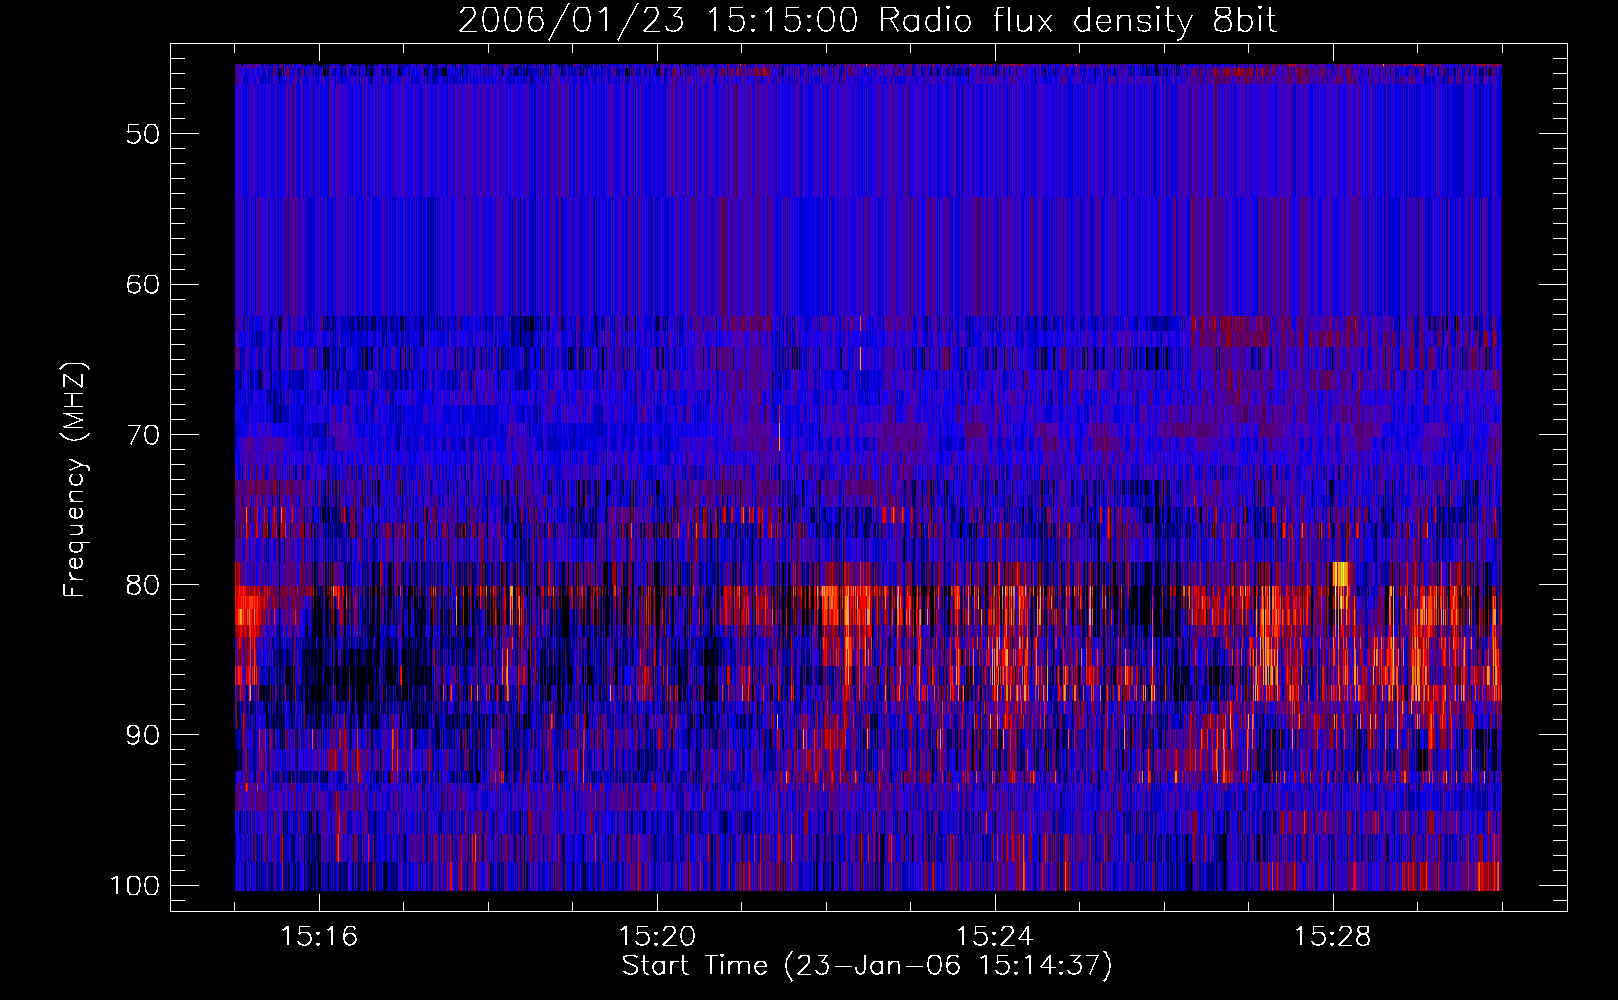Click the 15:16 time tick label
This screenshot has width=1618, height=1000.
pyautogui.click(x=319, y=937)
